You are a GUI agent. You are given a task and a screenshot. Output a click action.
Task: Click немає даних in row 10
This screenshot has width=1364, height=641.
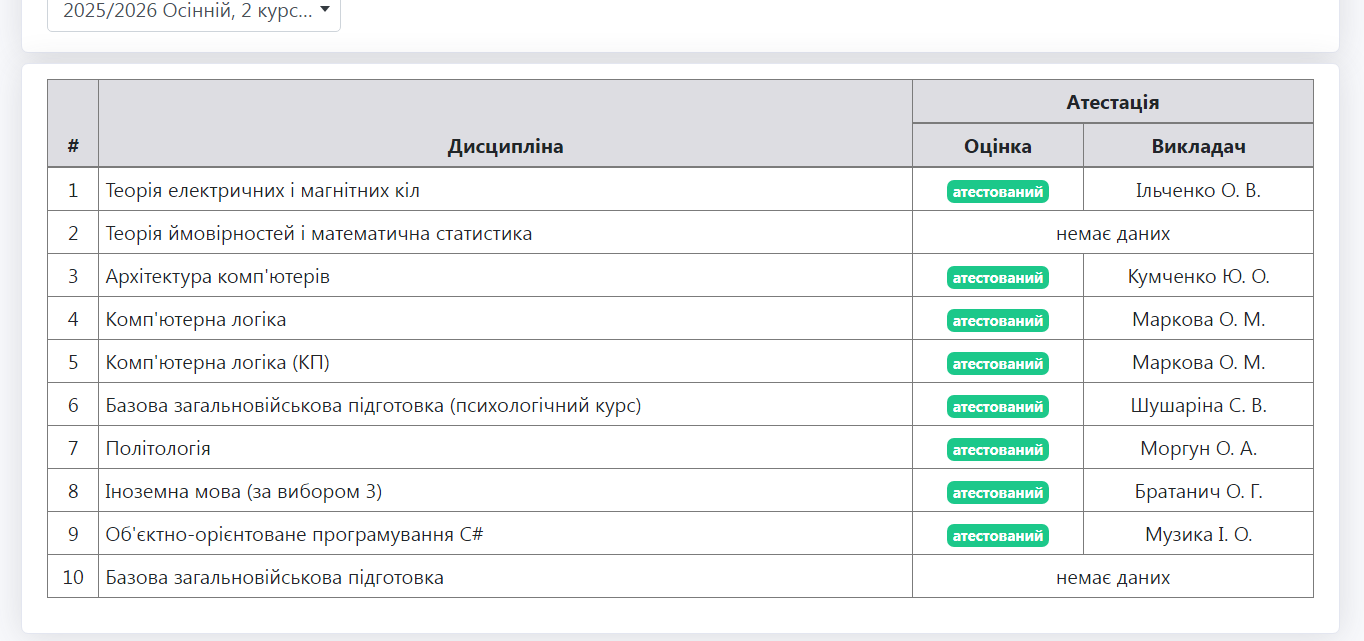(x=1112, y=578)
